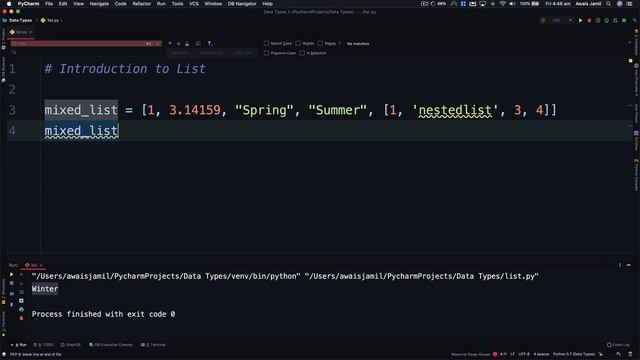
Task: Run the list script with green play button
Action: pyautogui.click(x=580, y=20)
